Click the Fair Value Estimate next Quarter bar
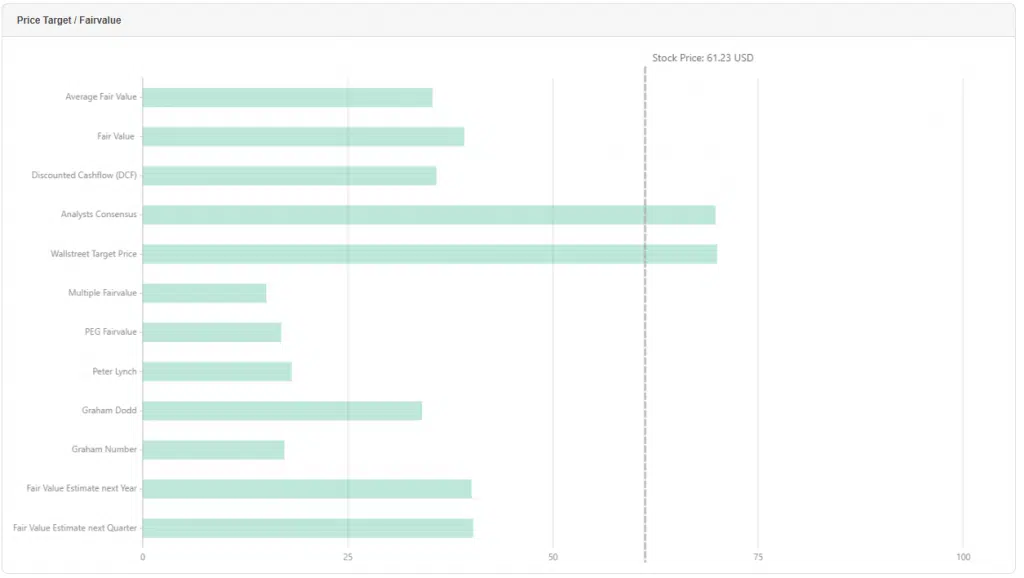Viewport: 1024px width, 578px height. pos(307,528)
